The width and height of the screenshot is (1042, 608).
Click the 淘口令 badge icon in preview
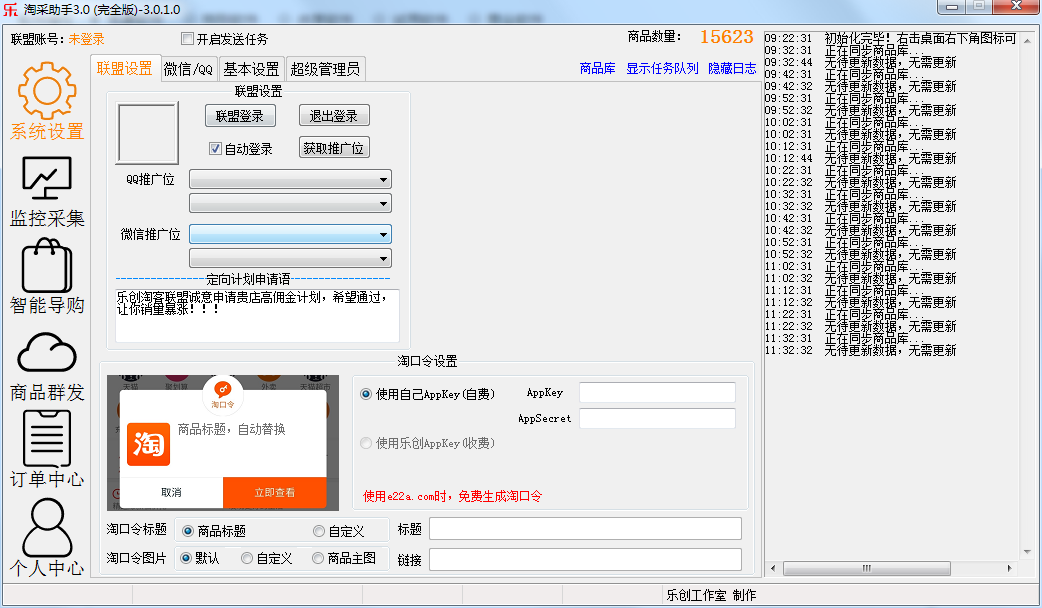click(x=223, y=394)
